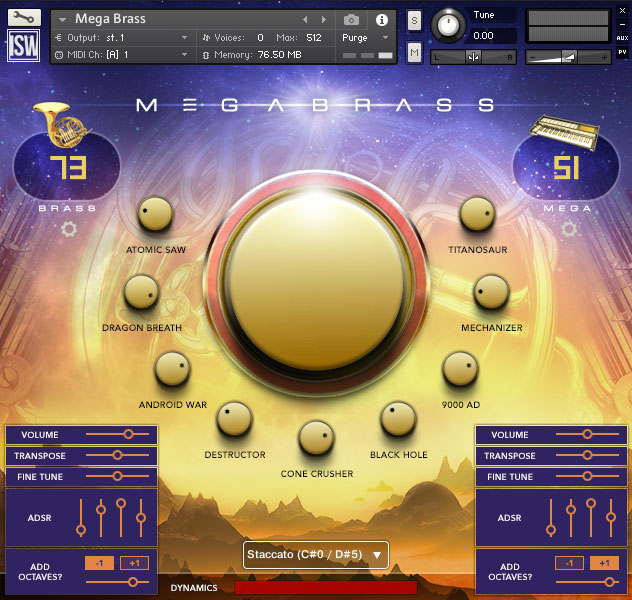Screen dimensions: 632x600
Task: Click the Brass layer value 73
Action: pos(68,168)
